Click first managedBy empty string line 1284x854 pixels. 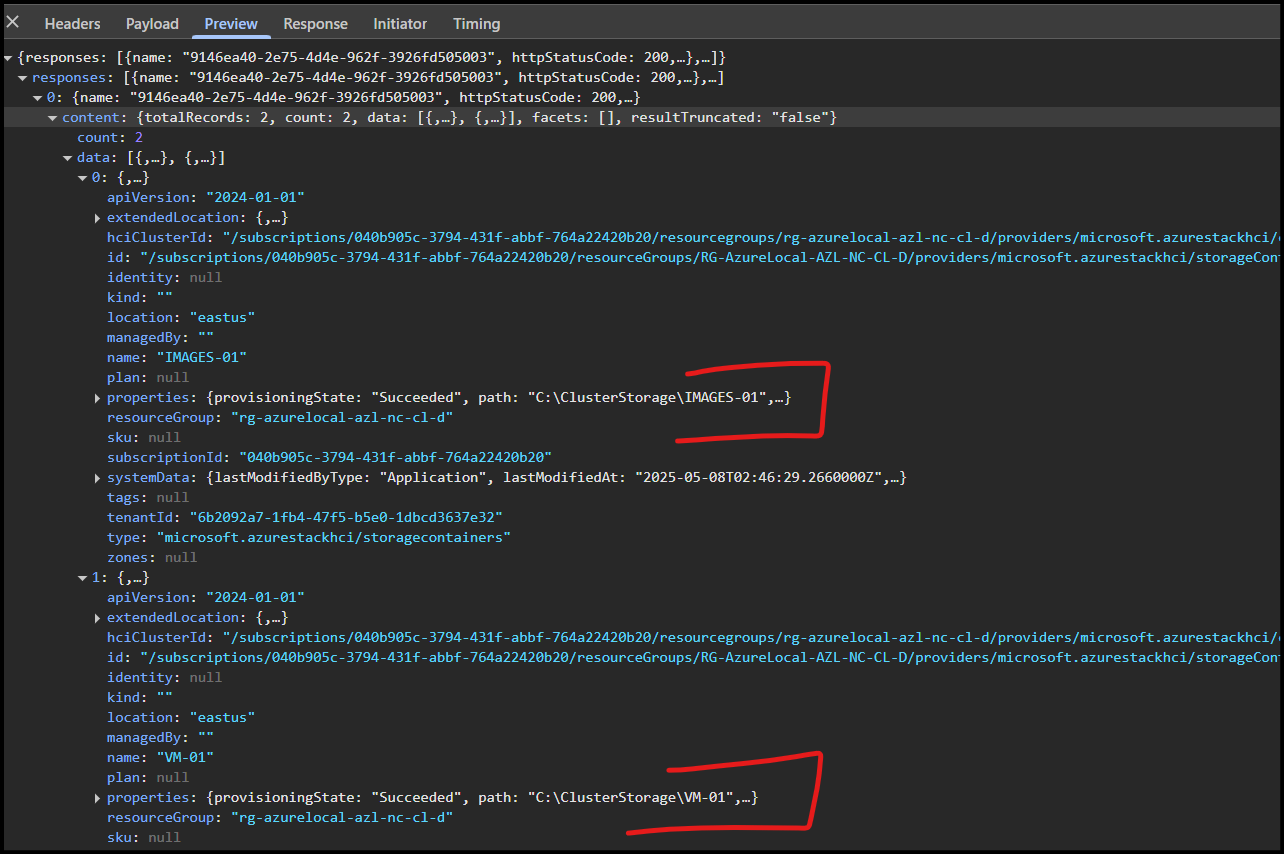coord(161,338)
